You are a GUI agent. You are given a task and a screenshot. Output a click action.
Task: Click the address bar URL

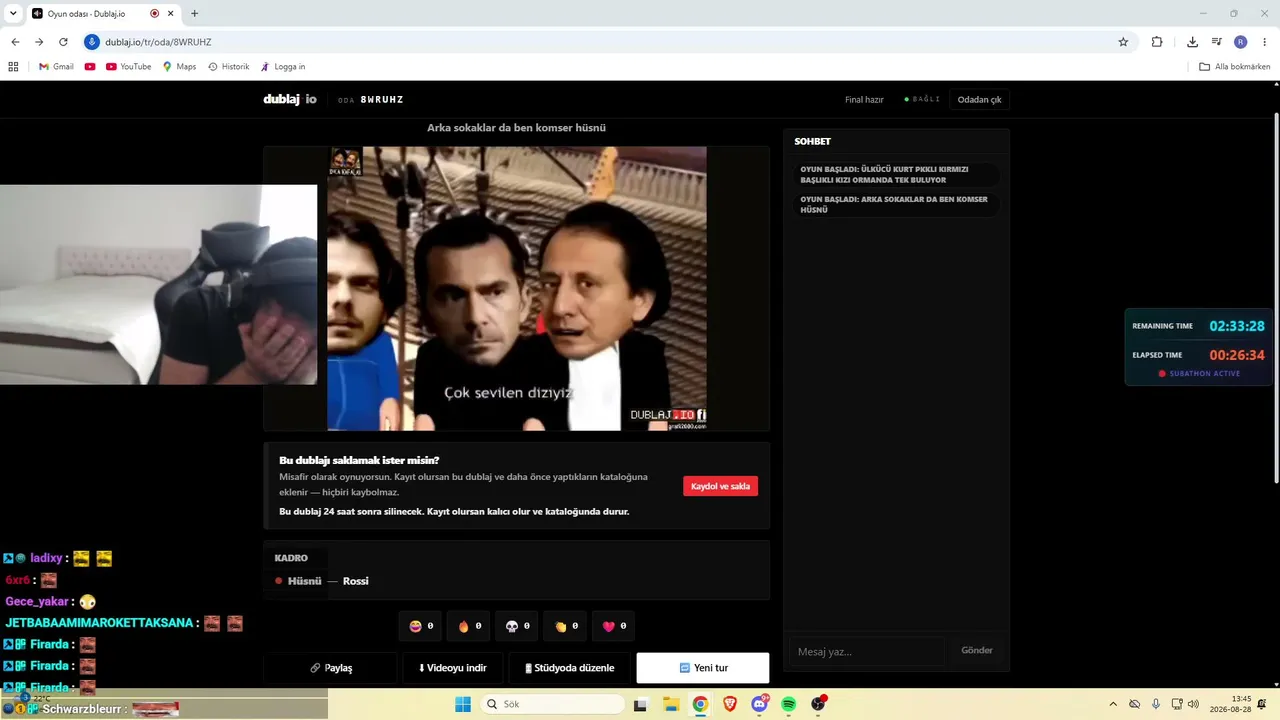point(158,42)
